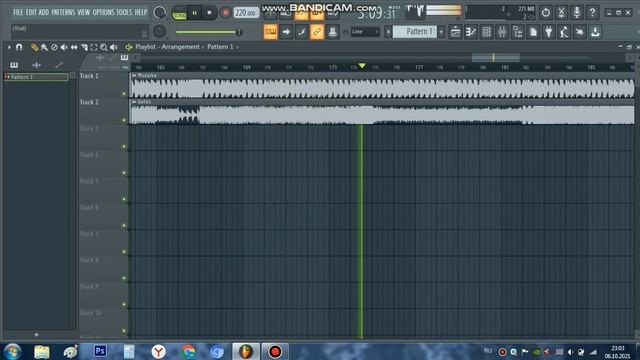This screenshot has width=640, height=360.
Task: Click the plus button at picker bottom
Action: coord(36,335)
